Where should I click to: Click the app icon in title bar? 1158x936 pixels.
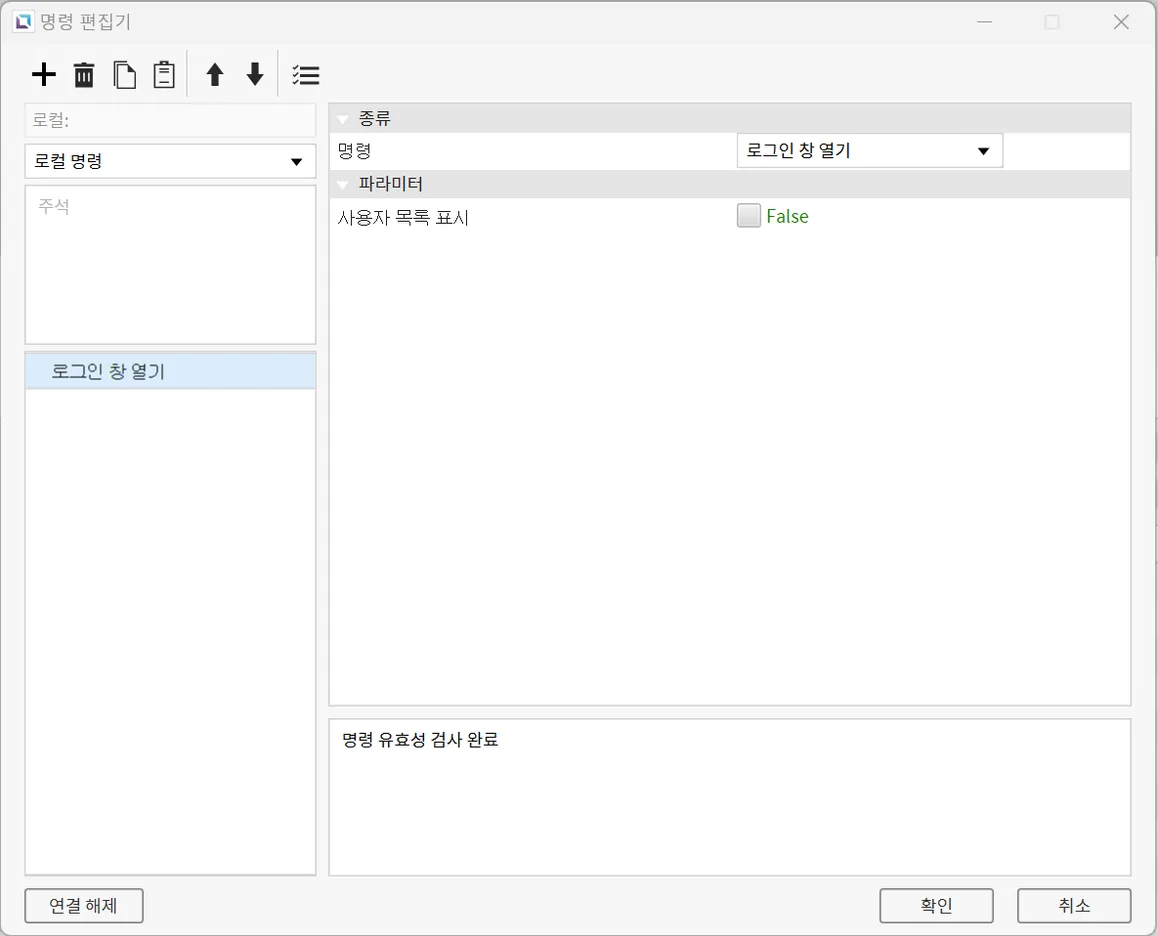pos(22,21)
